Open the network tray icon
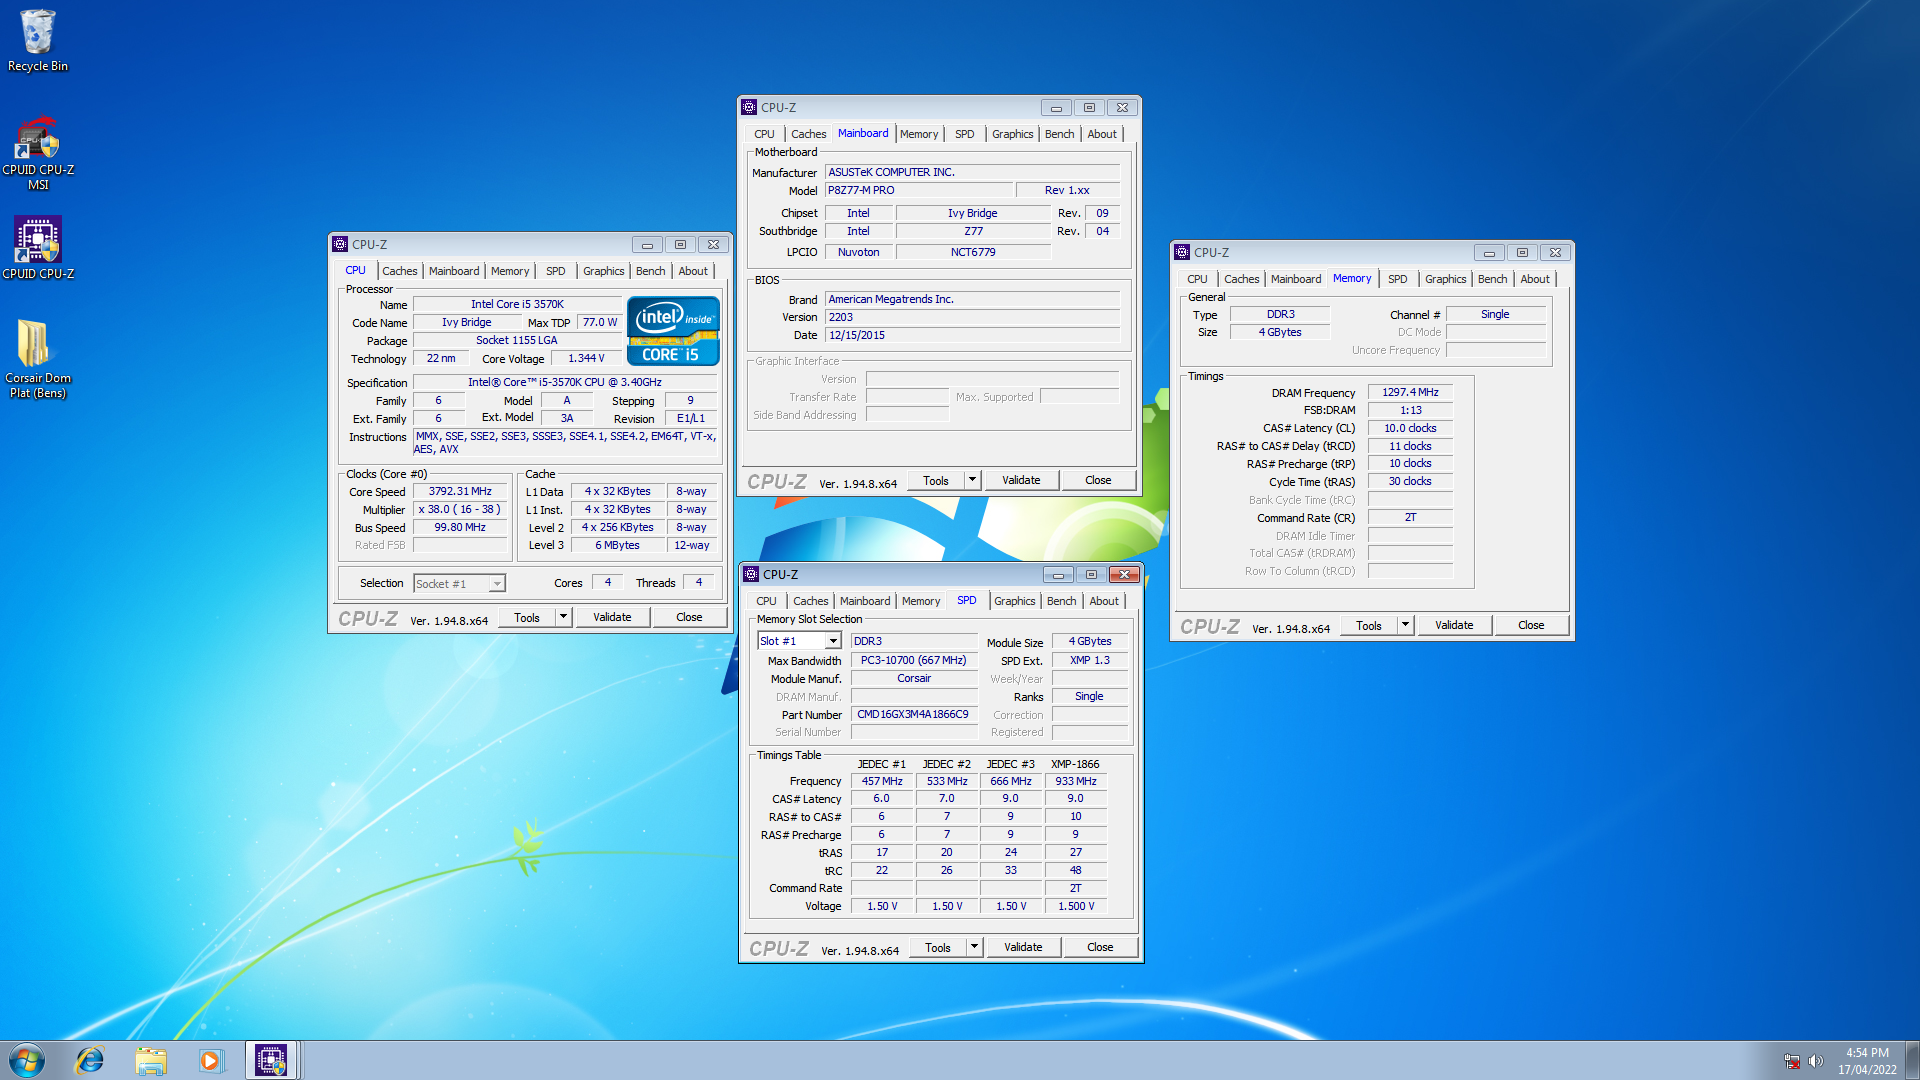 (1792, 1061)
